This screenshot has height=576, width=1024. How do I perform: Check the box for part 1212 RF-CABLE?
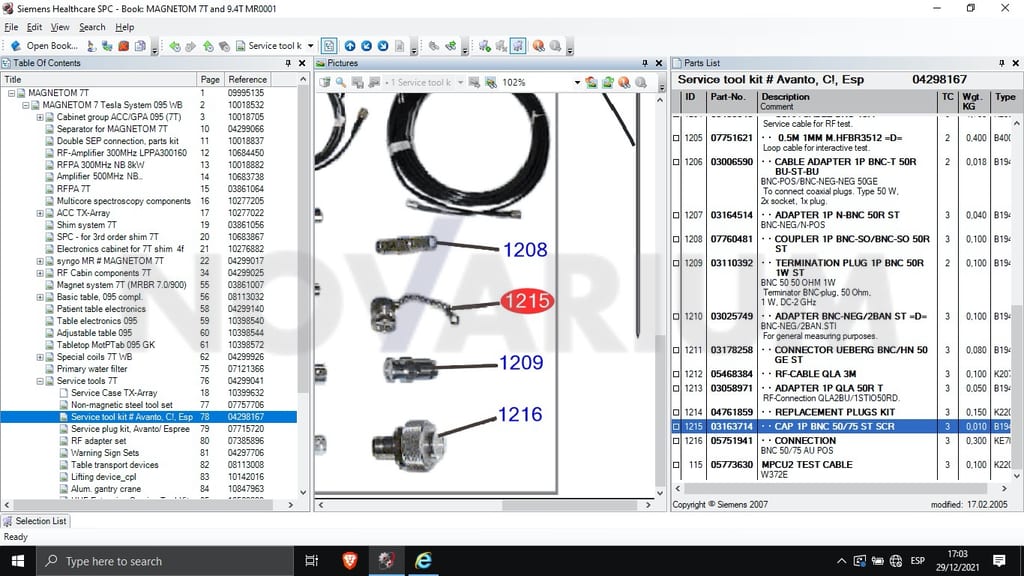[x=676, y=374]
